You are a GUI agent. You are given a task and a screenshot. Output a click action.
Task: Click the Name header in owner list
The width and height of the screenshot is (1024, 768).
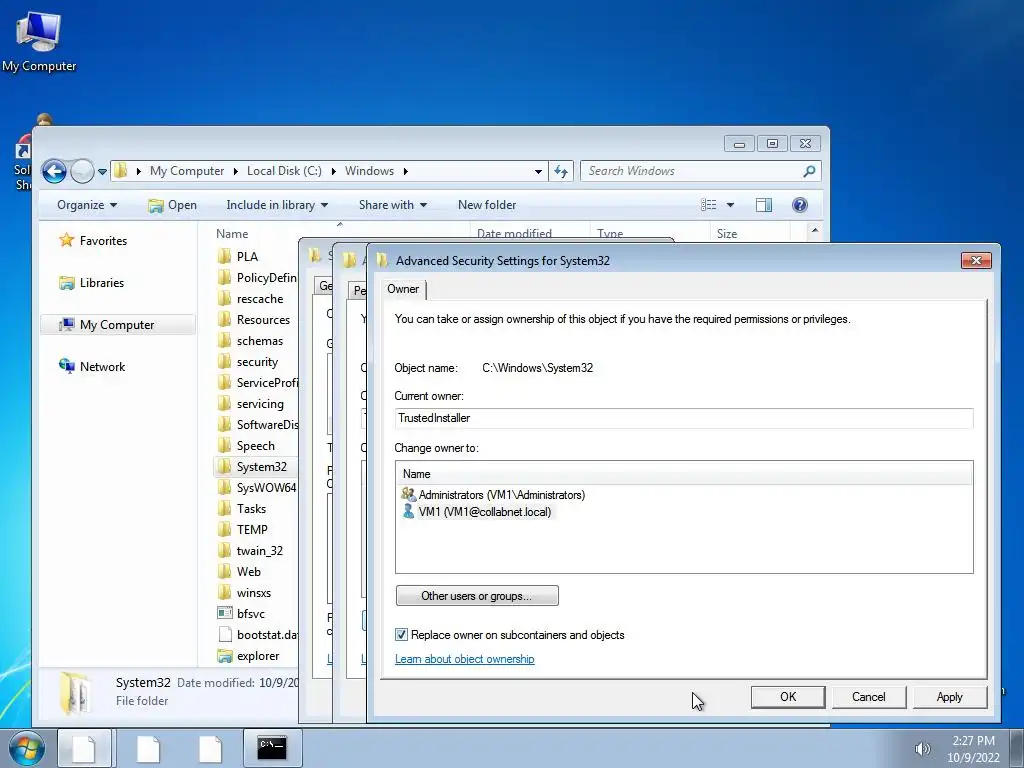click(684, 473)
